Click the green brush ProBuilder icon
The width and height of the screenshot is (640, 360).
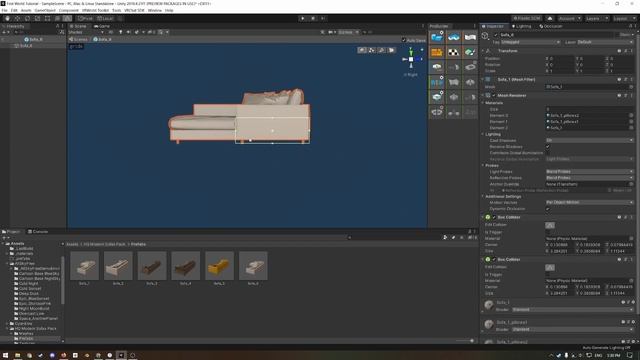[x=470, y=52]
